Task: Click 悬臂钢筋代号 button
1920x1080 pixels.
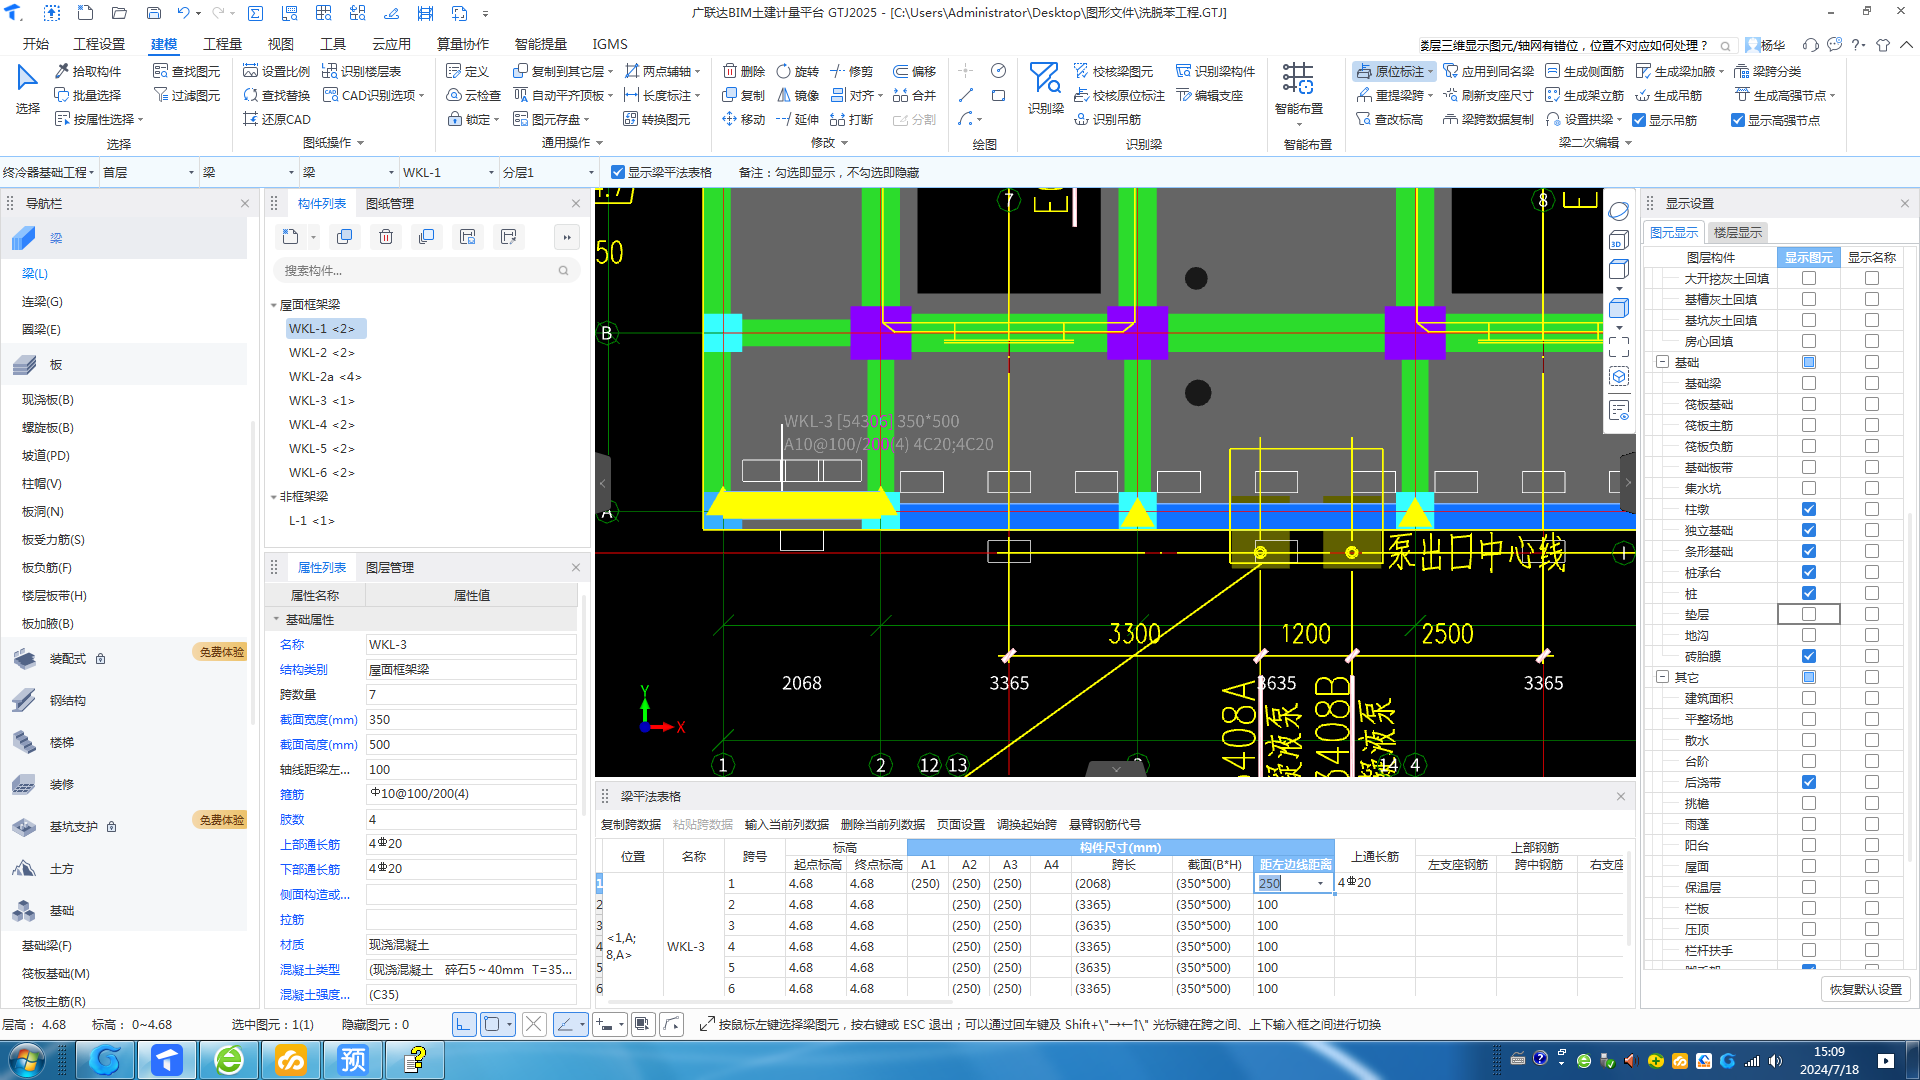Action: [1105, 824]
